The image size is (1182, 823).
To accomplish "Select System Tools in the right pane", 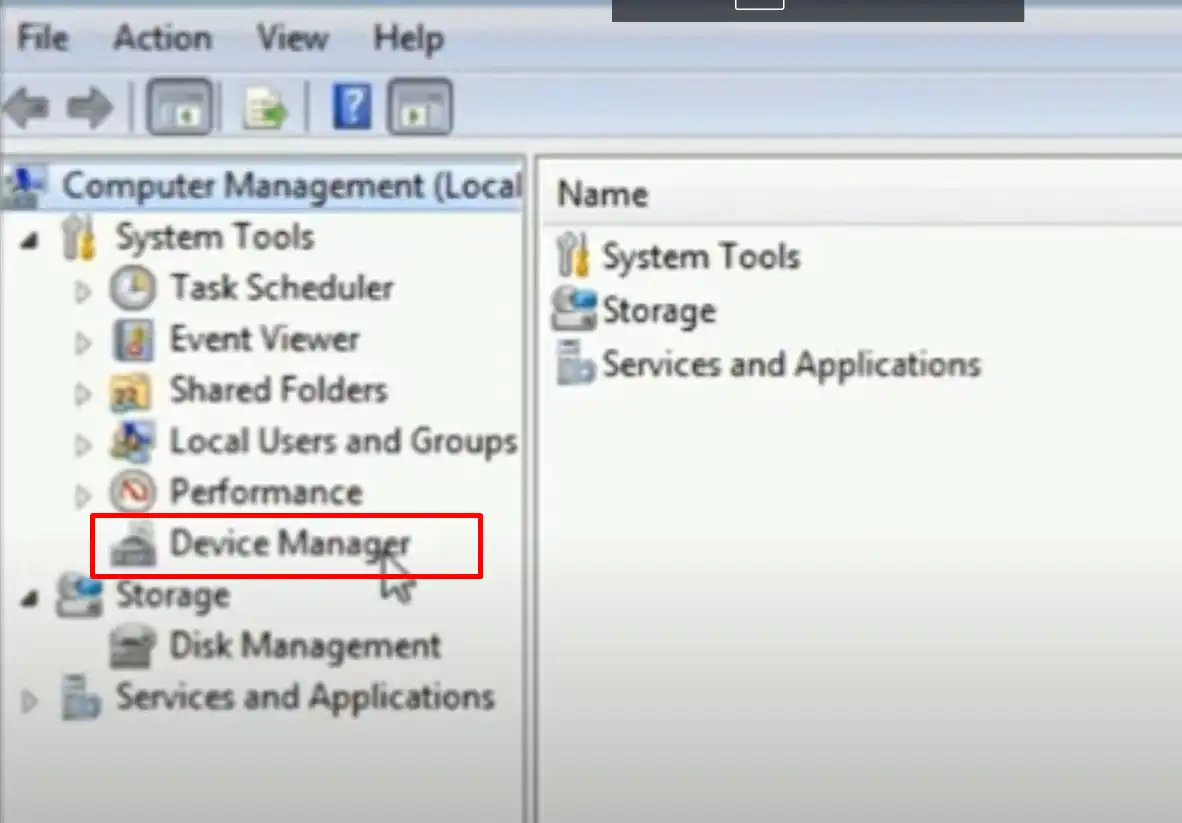I will (x=701, y=256).
